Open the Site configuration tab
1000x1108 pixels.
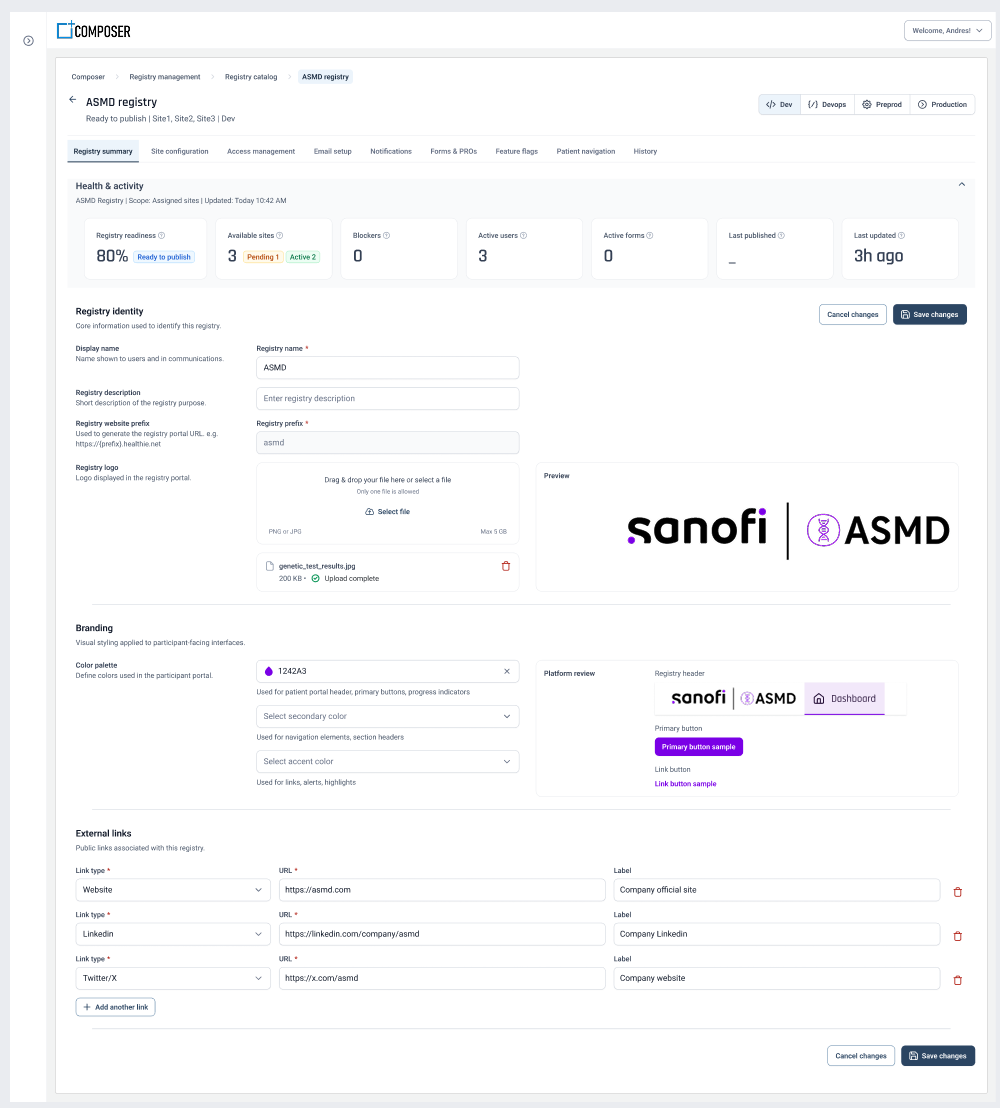point(180,151)
